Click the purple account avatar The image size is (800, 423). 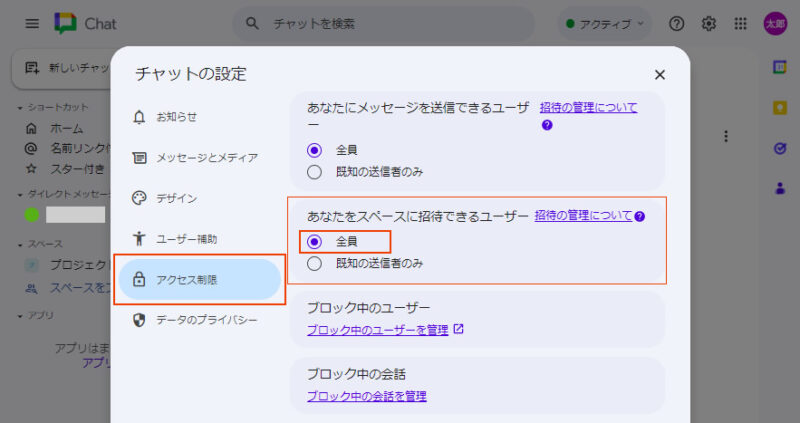coord(775,23)
